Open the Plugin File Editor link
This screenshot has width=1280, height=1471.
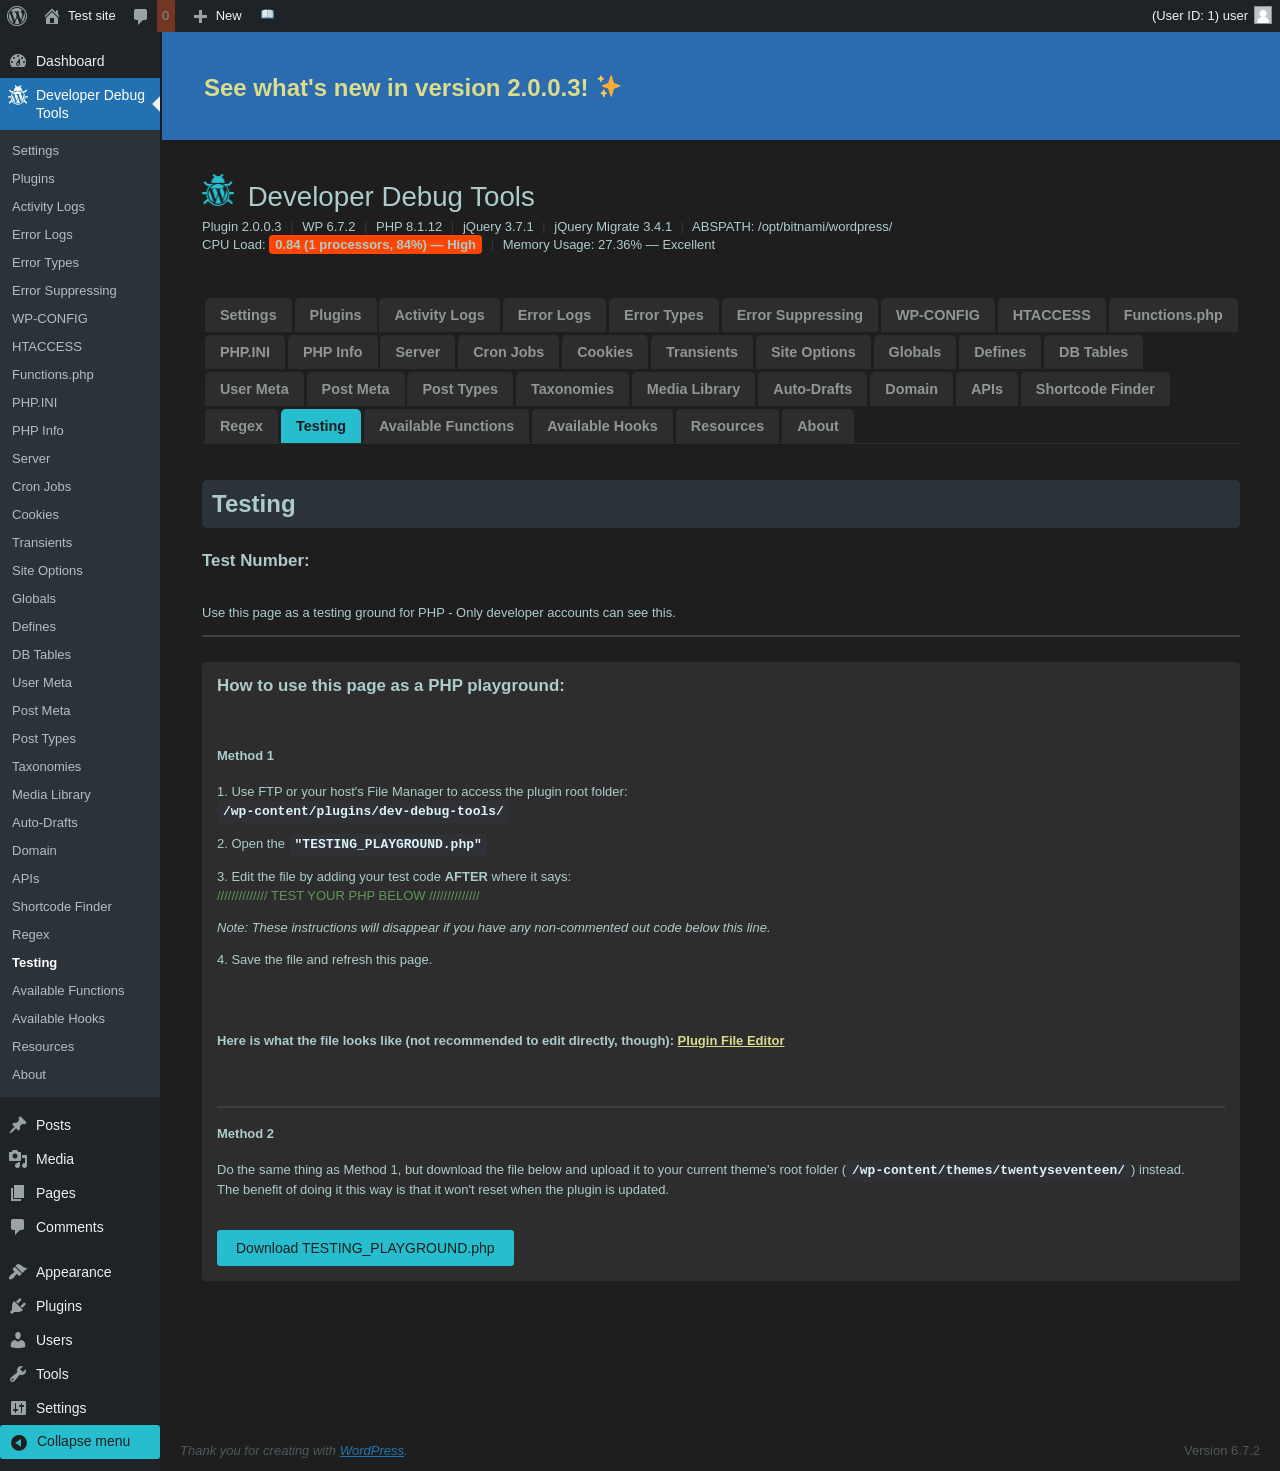click(731, 1041)
